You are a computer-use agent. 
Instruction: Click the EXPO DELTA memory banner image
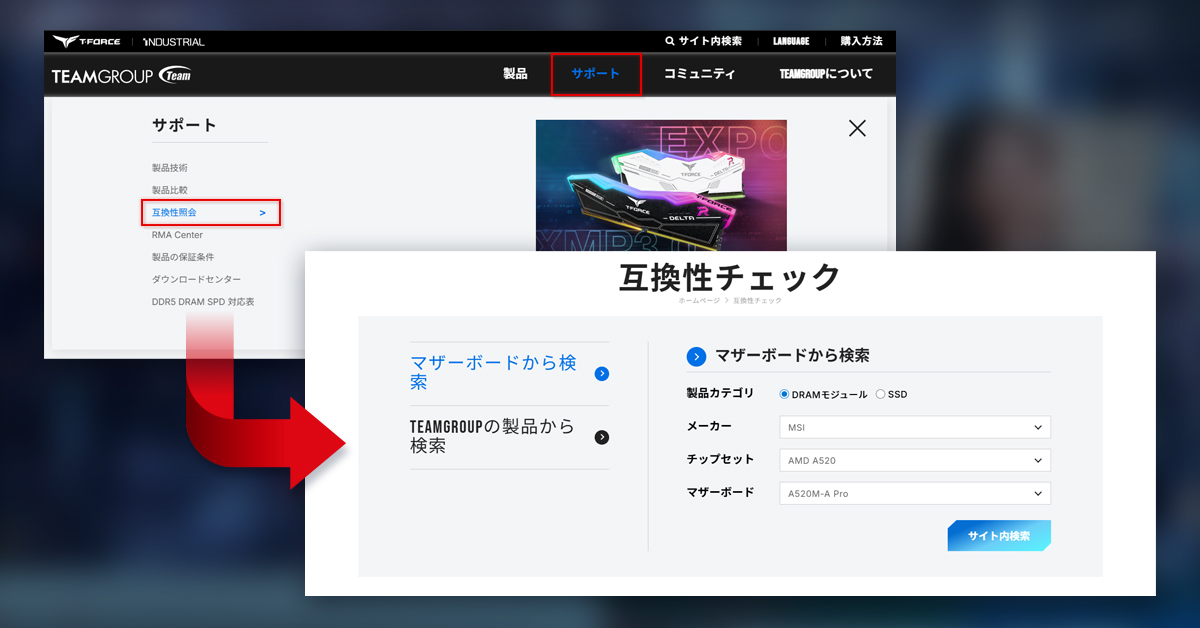click(x=661, y=185)
